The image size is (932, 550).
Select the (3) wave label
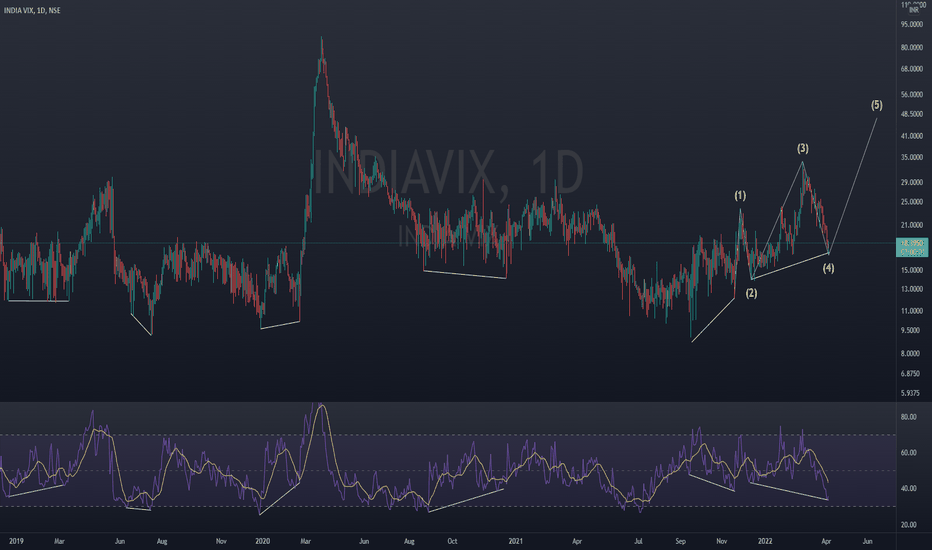(803, 148)
